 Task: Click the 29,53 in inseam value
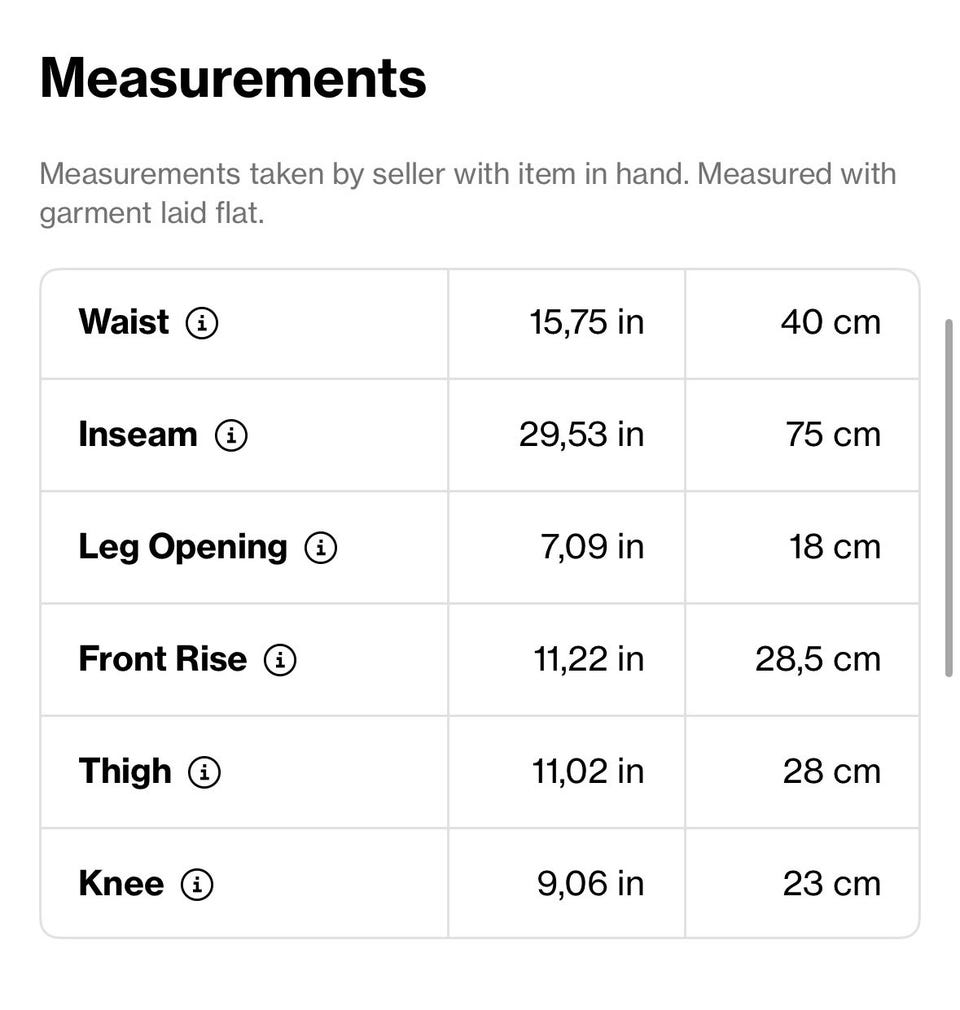[x=581, y=435]
